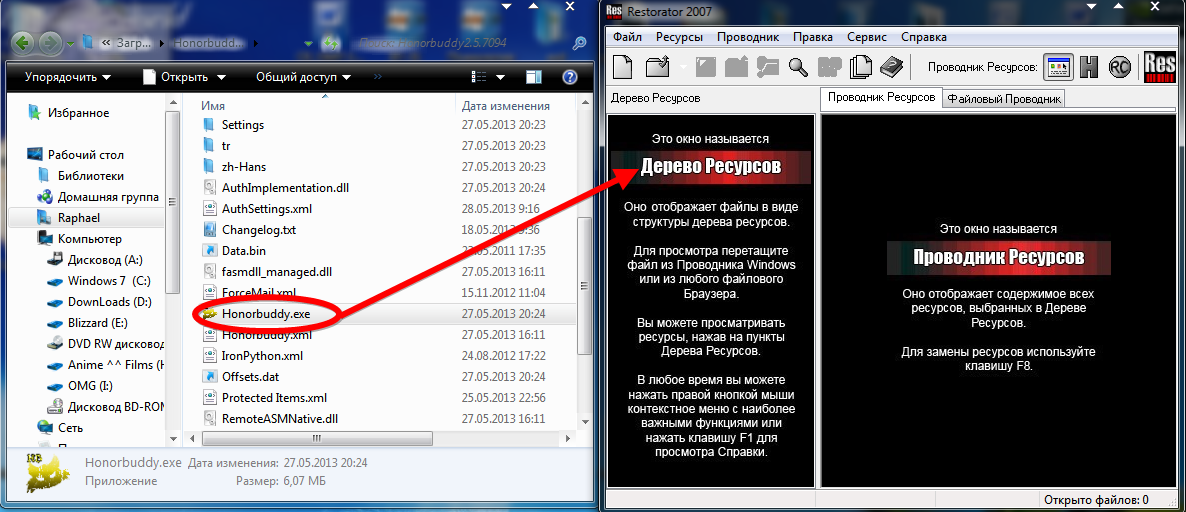Switch to RC view mode icon

tap(1119, 67)
